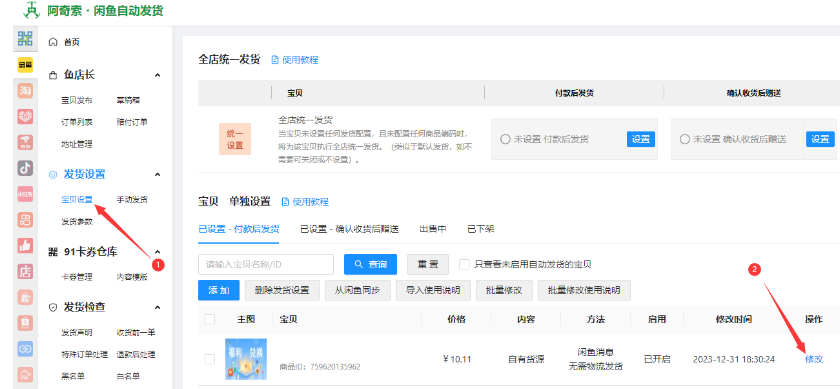Image resolution: width=840 pixels, height=389 pixels.
Task: Tick the select-all checkbox in table header
Action: (x=209, y=319)
